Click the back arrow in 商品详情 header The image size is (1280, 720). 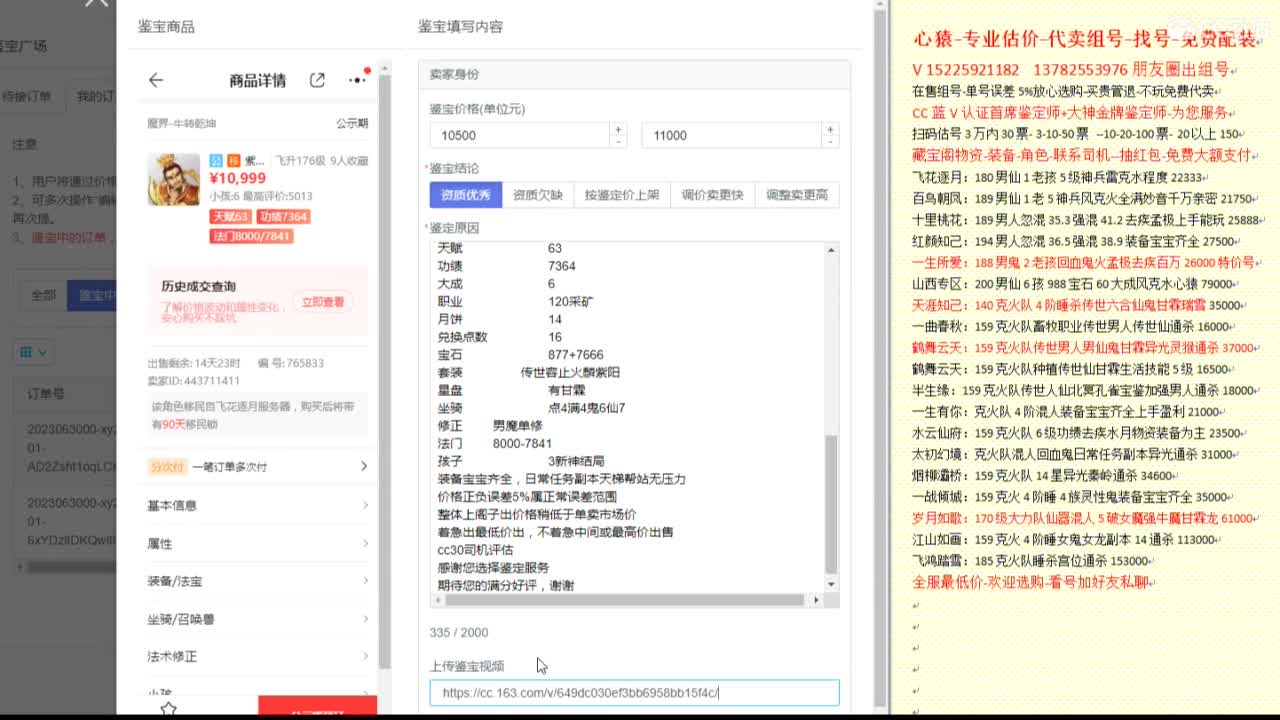[x=155, y=80]
